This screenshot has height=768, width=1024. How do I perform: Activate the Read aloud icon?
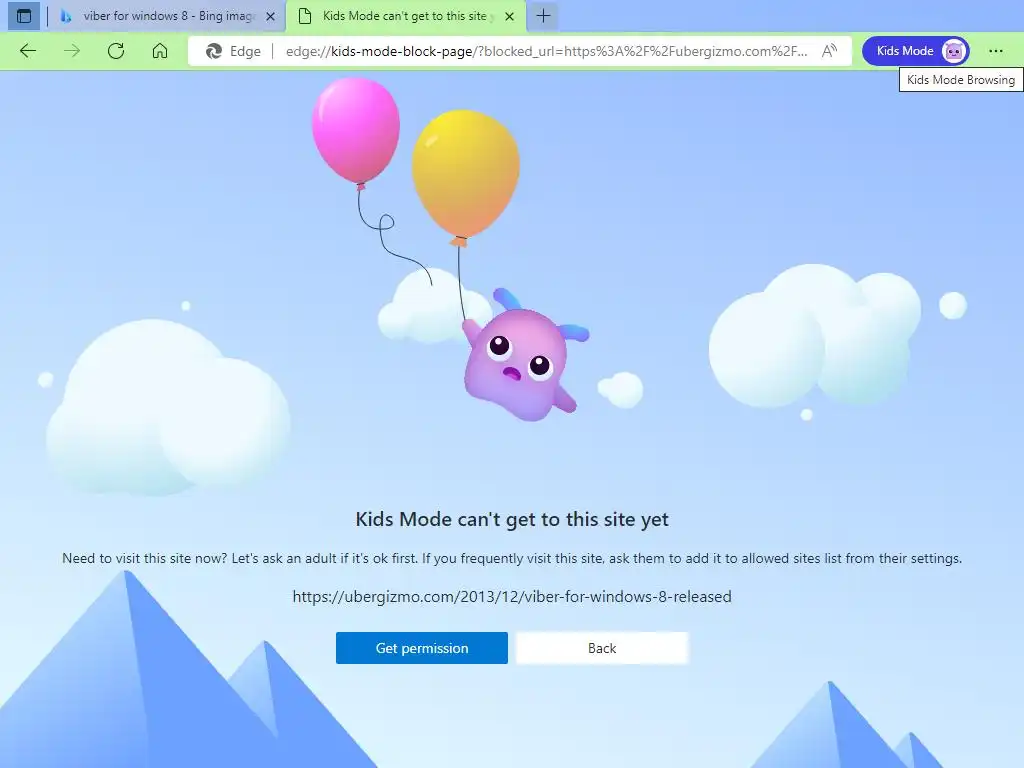coord(829,51)
